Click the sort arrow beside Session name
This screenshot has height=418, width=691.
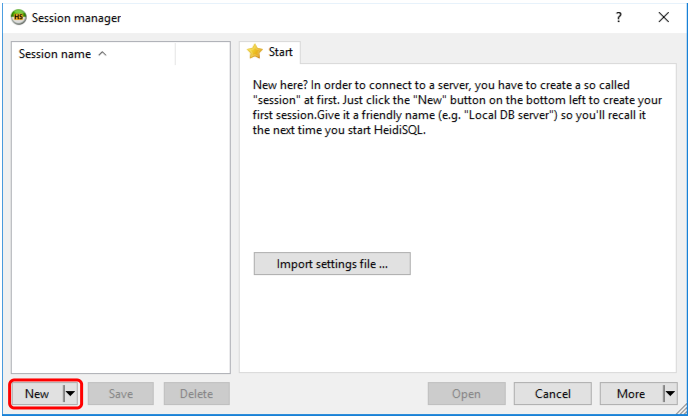click(x=102, y=53)
